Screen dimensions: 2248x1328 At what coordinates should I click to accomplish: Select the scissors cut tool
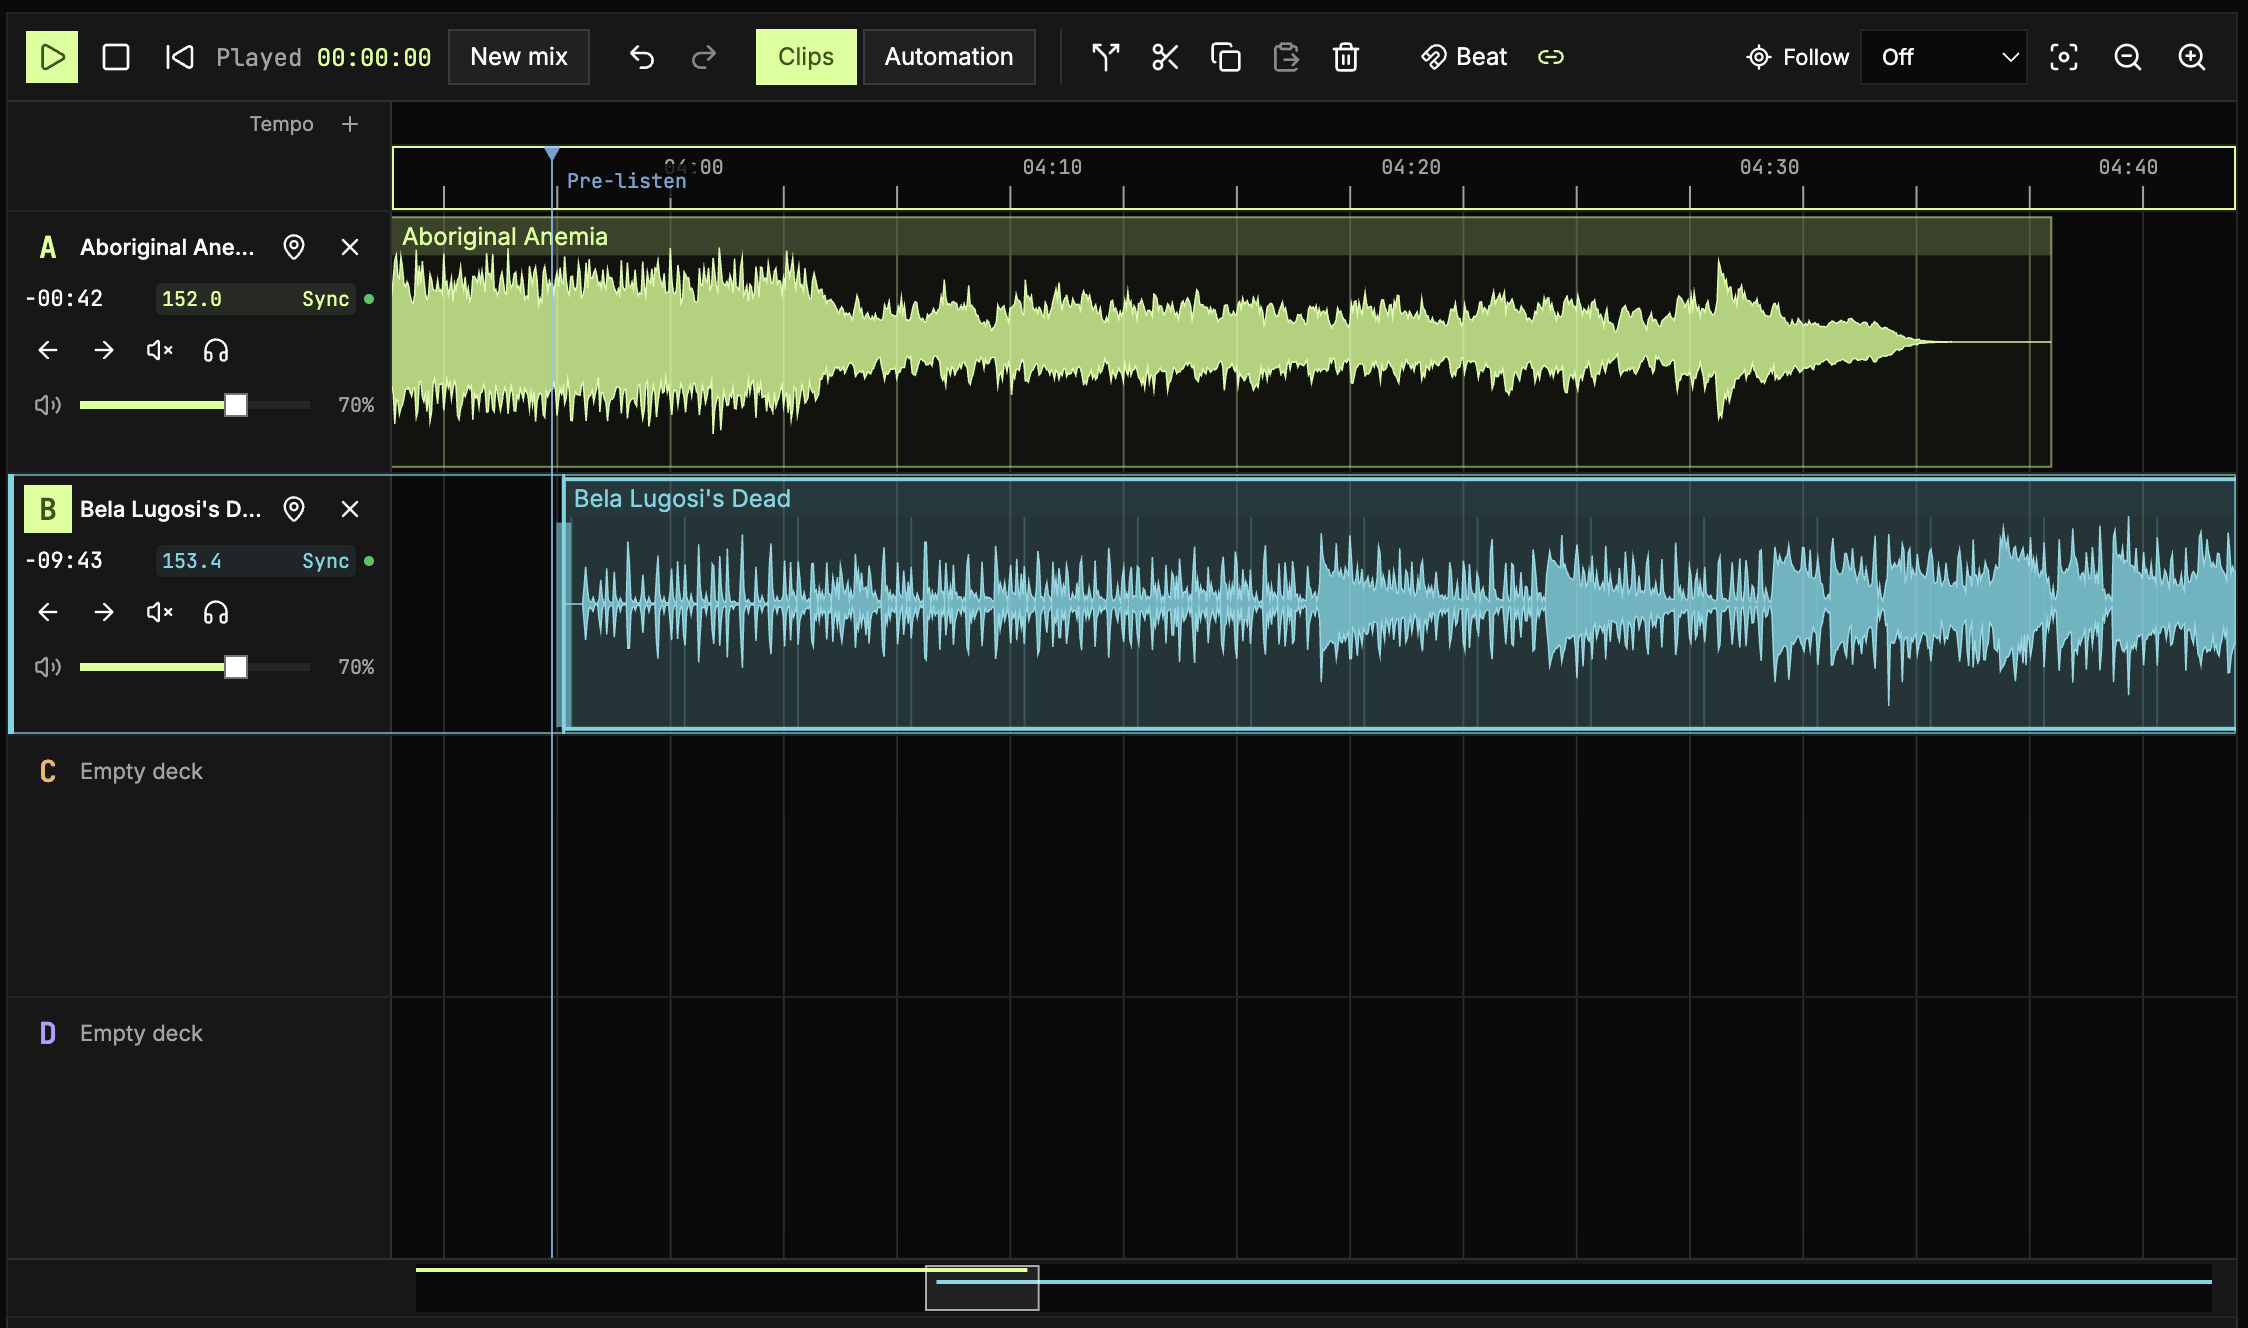tap(1165, 57)
